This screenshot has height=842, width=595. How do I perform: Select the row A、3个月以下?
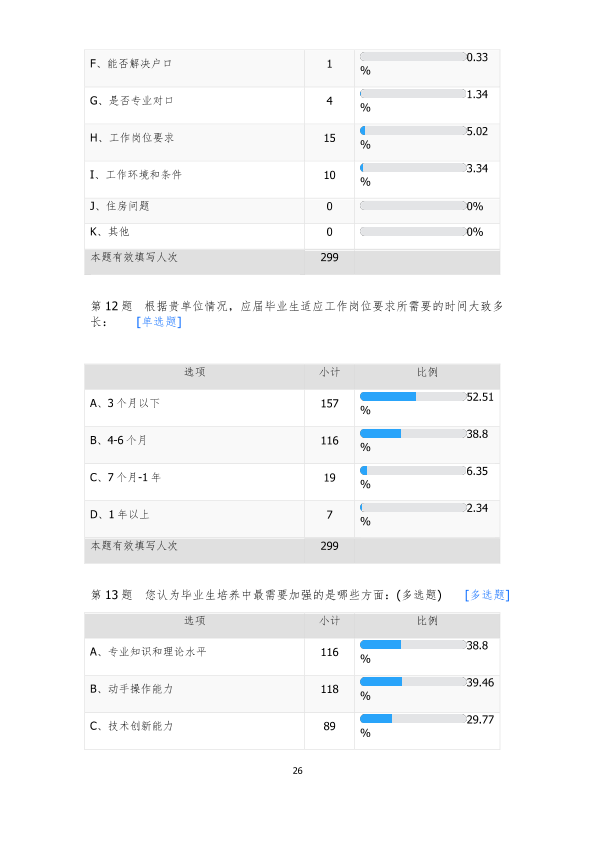click(x=292, y=408)
